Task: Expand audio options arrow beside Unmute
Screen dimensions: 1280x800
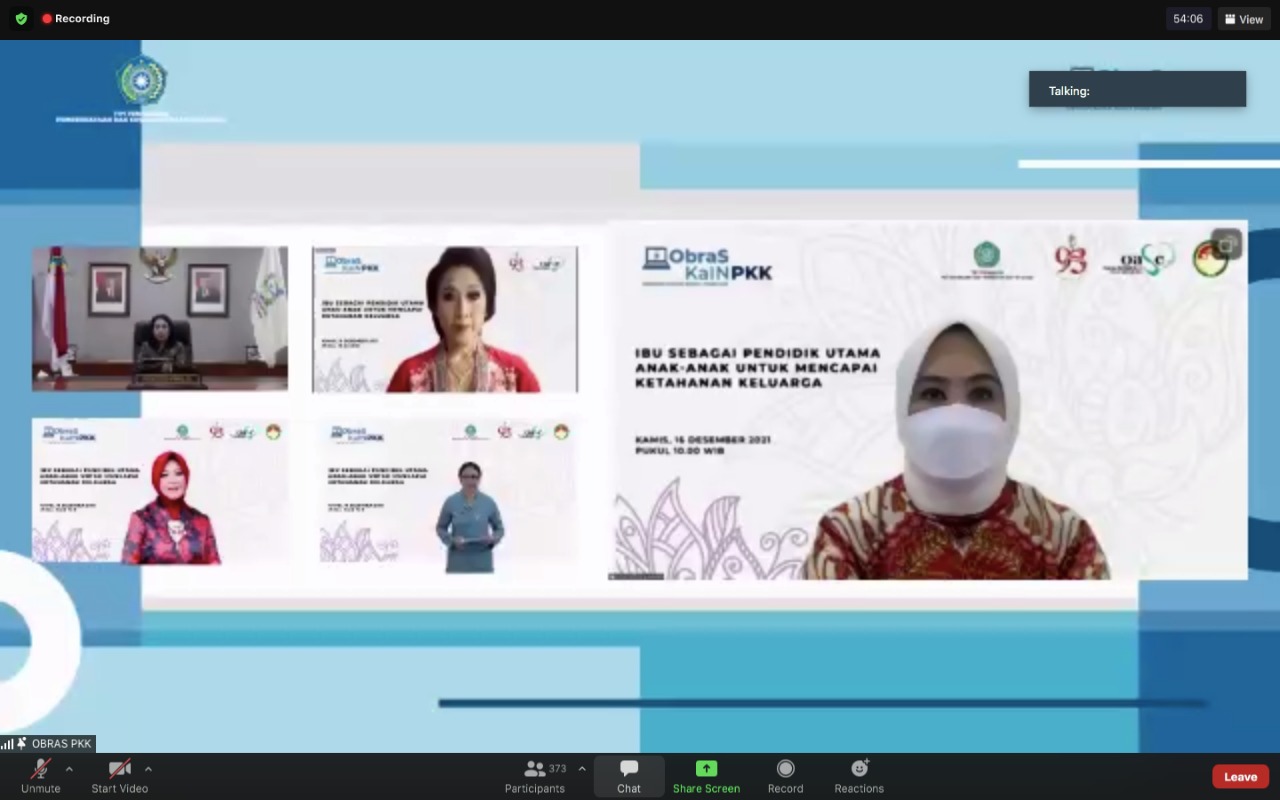Action: coord(69,769)
